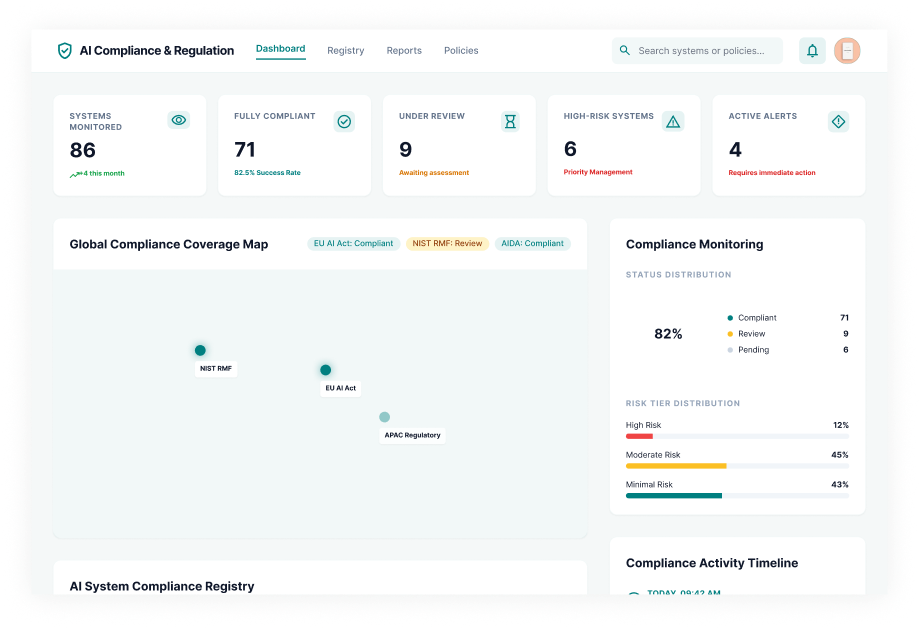Click the checkmark icon on Fully Compliant
This screenshot has height=628, width=919.
tap(344, 121)
